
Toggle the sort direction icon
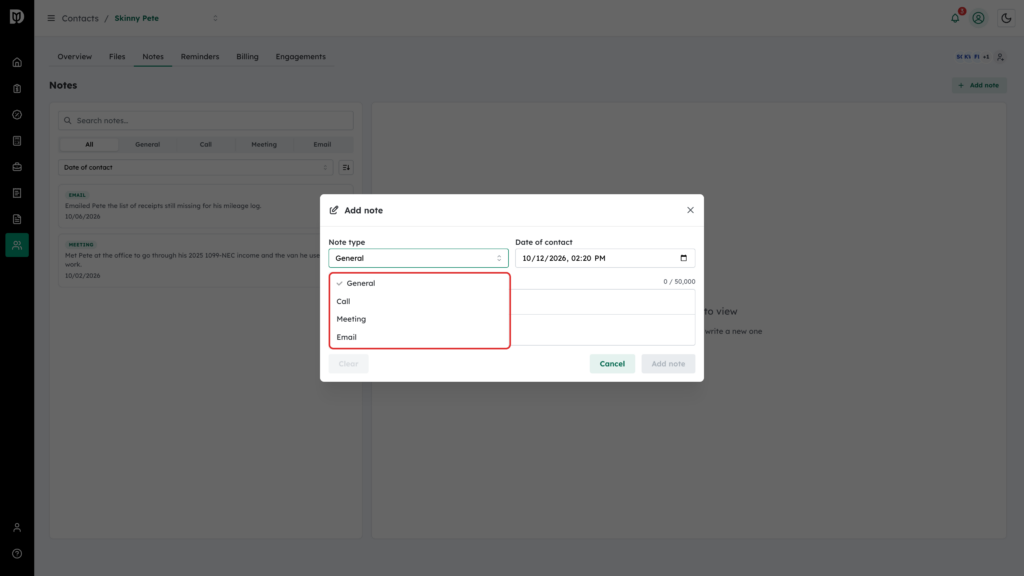[x=346, y=168]
